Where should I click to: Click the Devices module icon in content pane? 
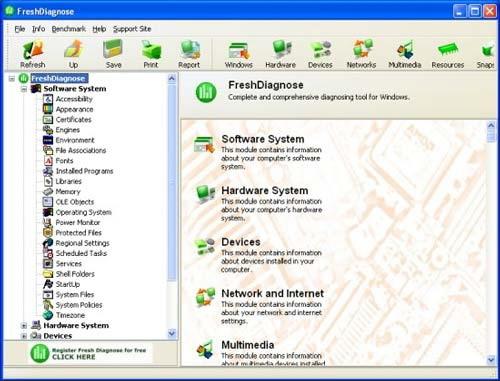205,247
